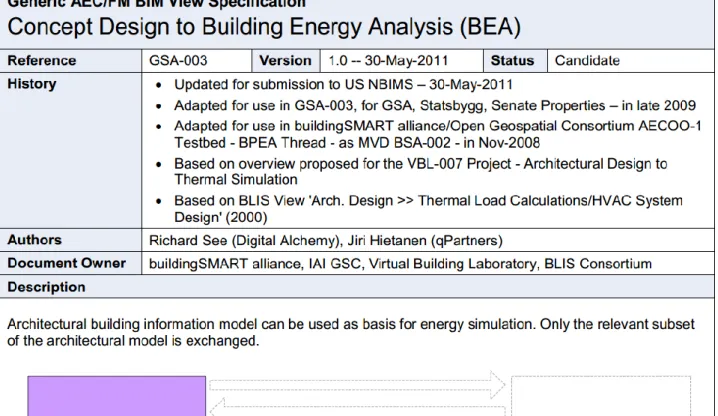
Task: Select the author name Richard See (Digital Alchemy)
Action: [x=244, y=241]
